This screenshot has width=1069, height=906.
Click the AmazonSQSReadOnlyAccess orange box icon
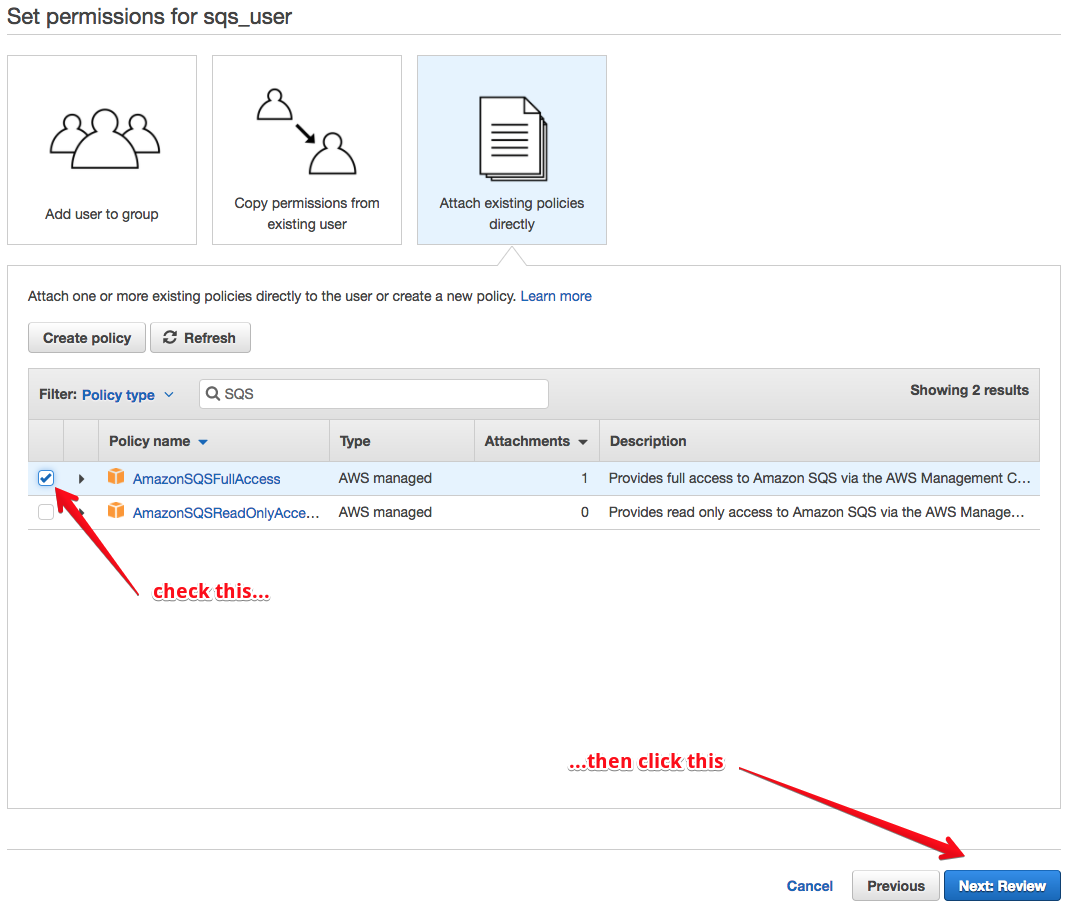pyautogui.click(x=116, y=511)
